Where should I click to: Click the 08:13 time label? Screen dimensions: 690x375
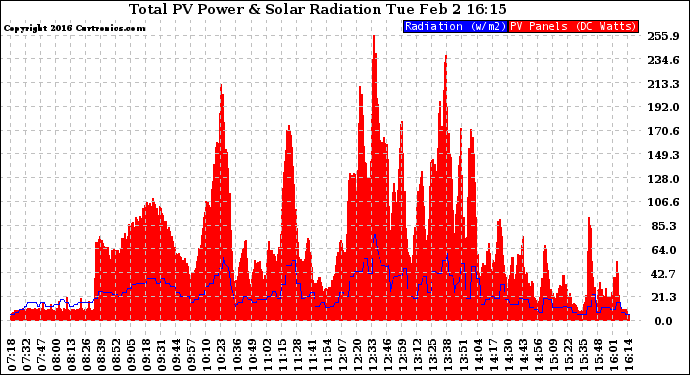click(72, 355)
